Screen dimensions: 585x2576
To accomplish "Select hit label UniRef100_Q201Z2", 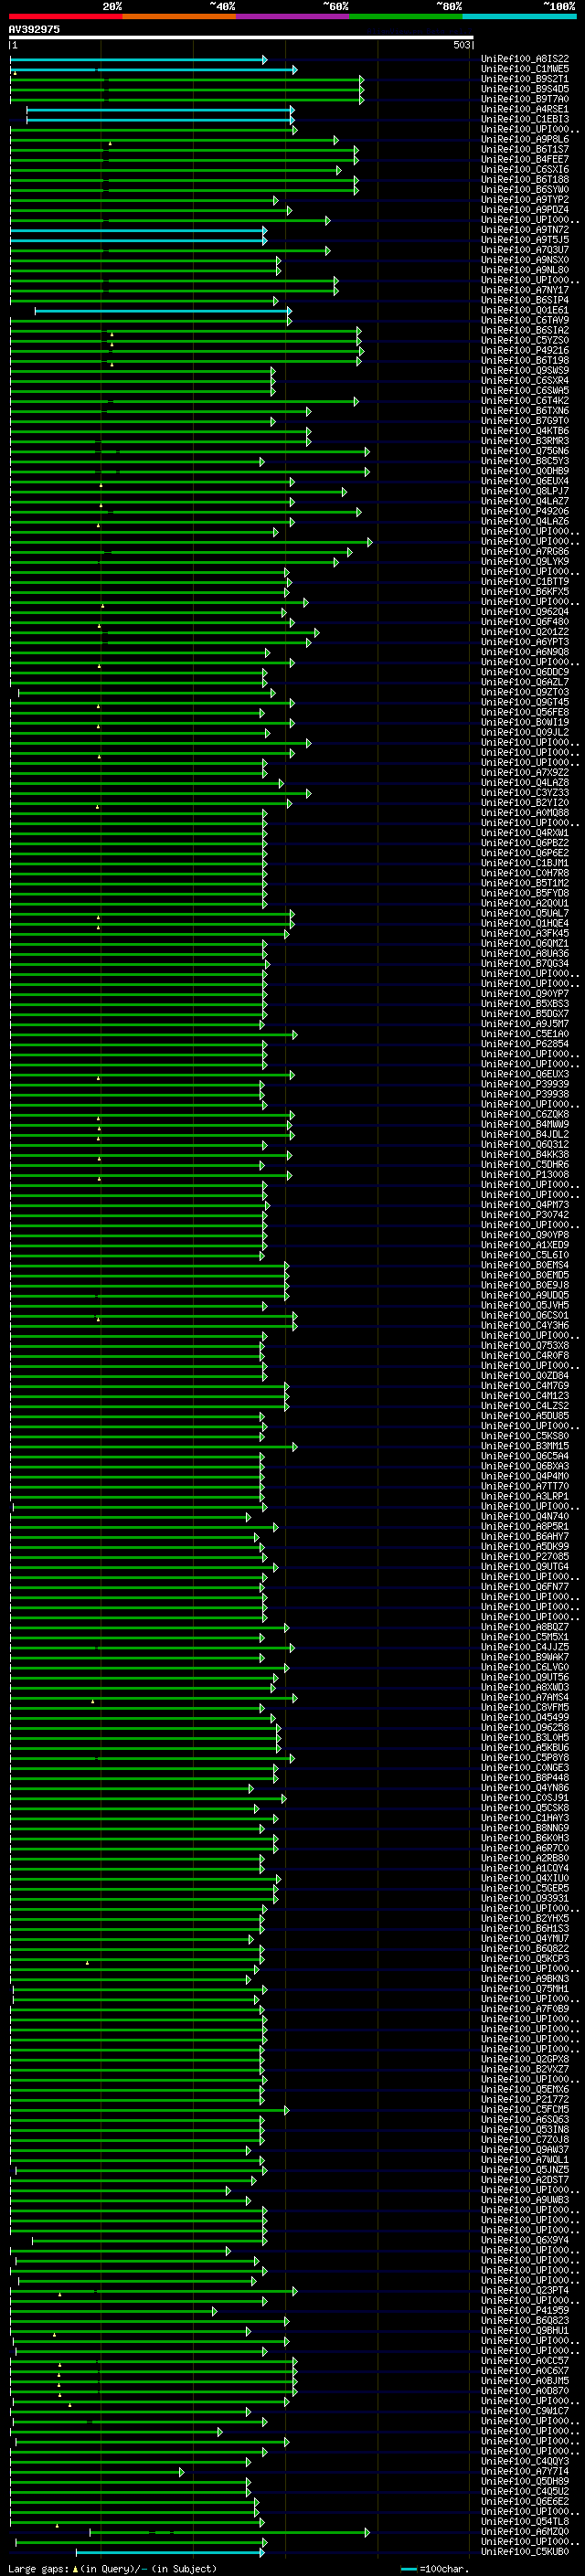I will click(x=525, y=632).
